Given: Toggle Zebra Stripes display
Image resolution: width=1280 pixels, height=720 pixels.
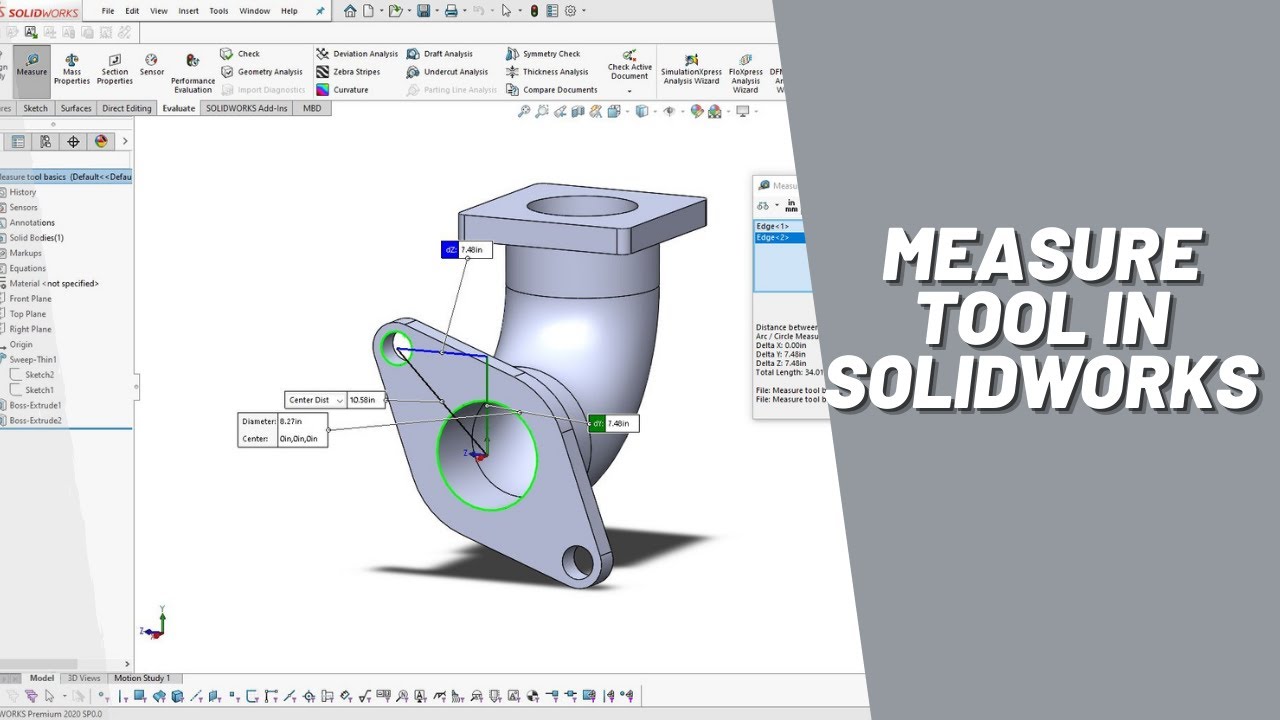Looking at the screenshot, I should coord(348,72).
